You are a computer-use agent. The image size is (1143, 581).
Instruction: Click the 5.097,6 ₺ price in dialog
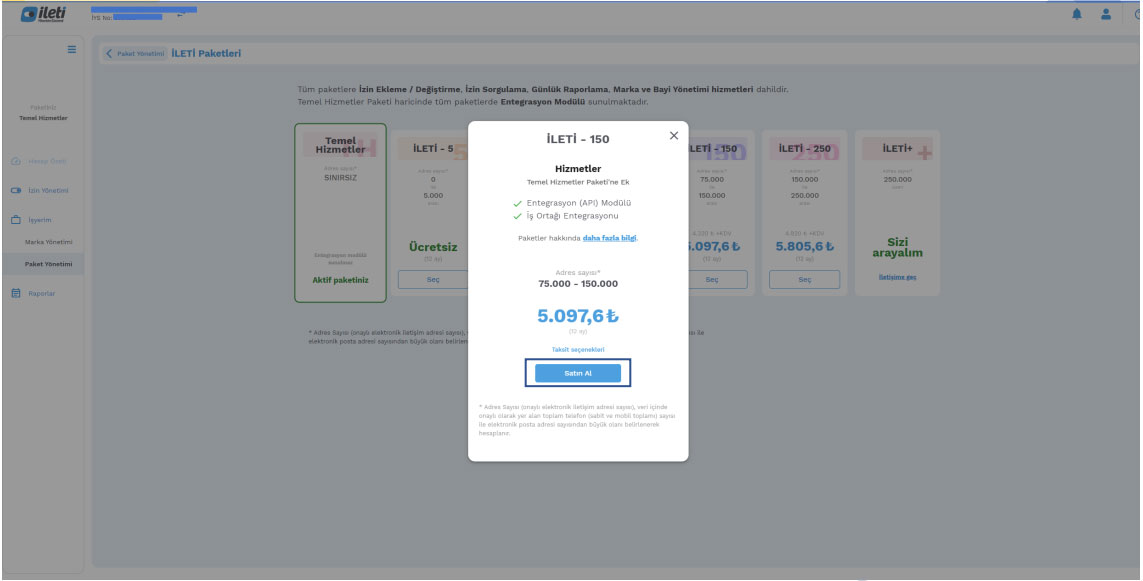tap(578, 316)
